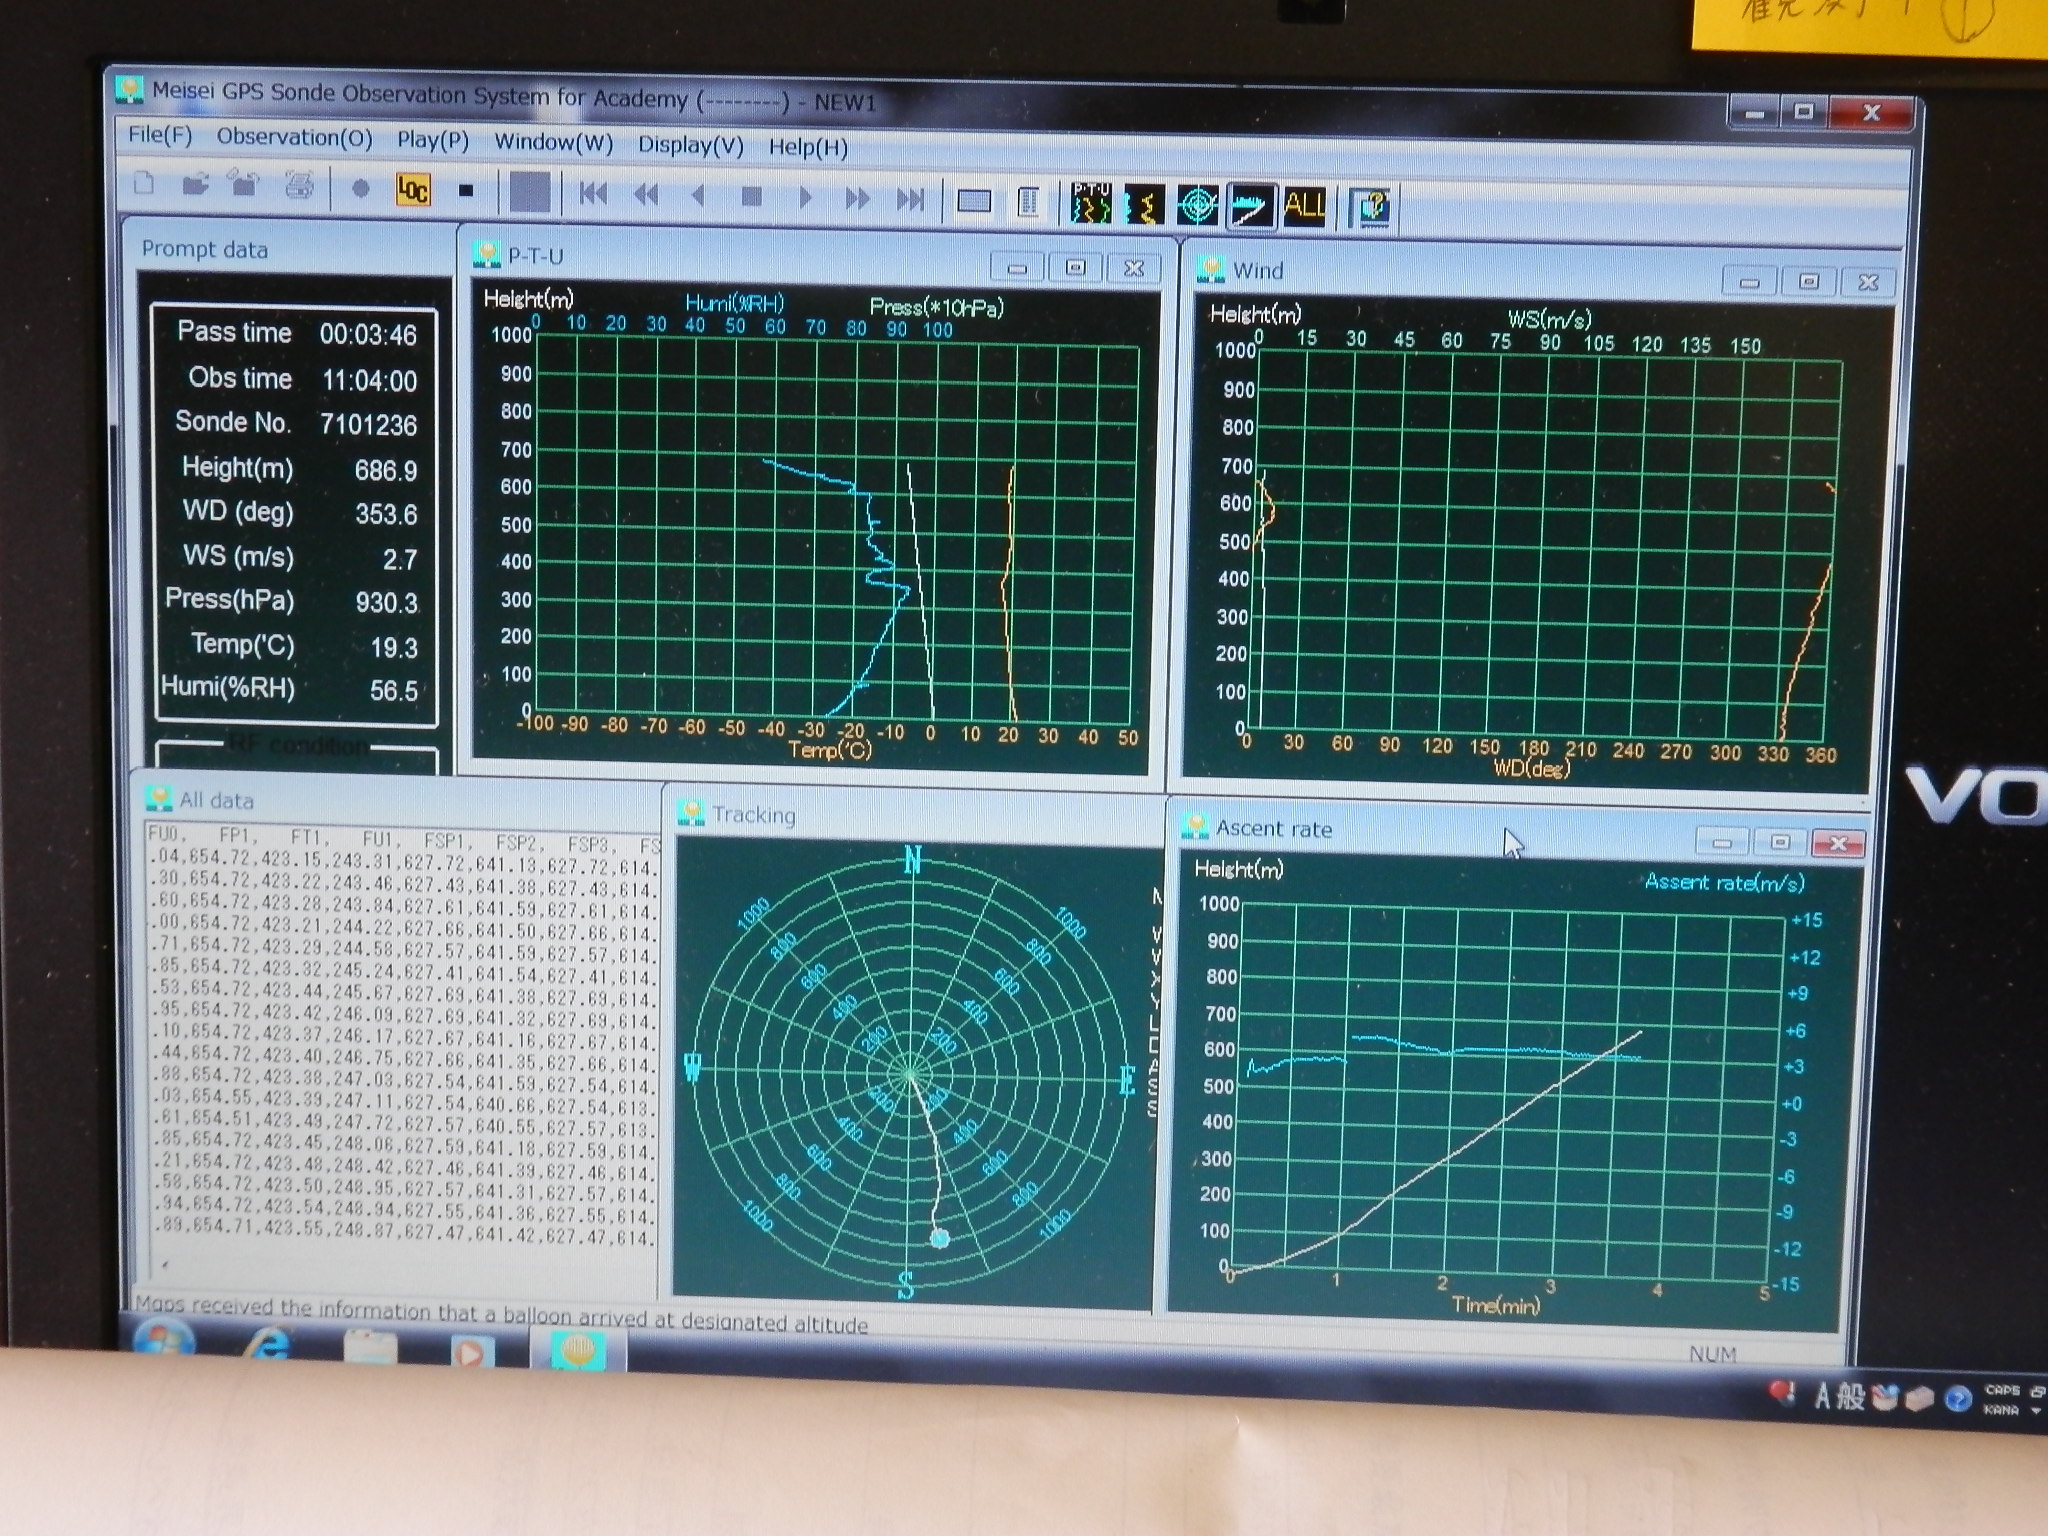The height and width of the screenshot is (1536, 2048).
Task: Click the fast forward playback button
Action: pyautogui.click(x=857, y=199)
